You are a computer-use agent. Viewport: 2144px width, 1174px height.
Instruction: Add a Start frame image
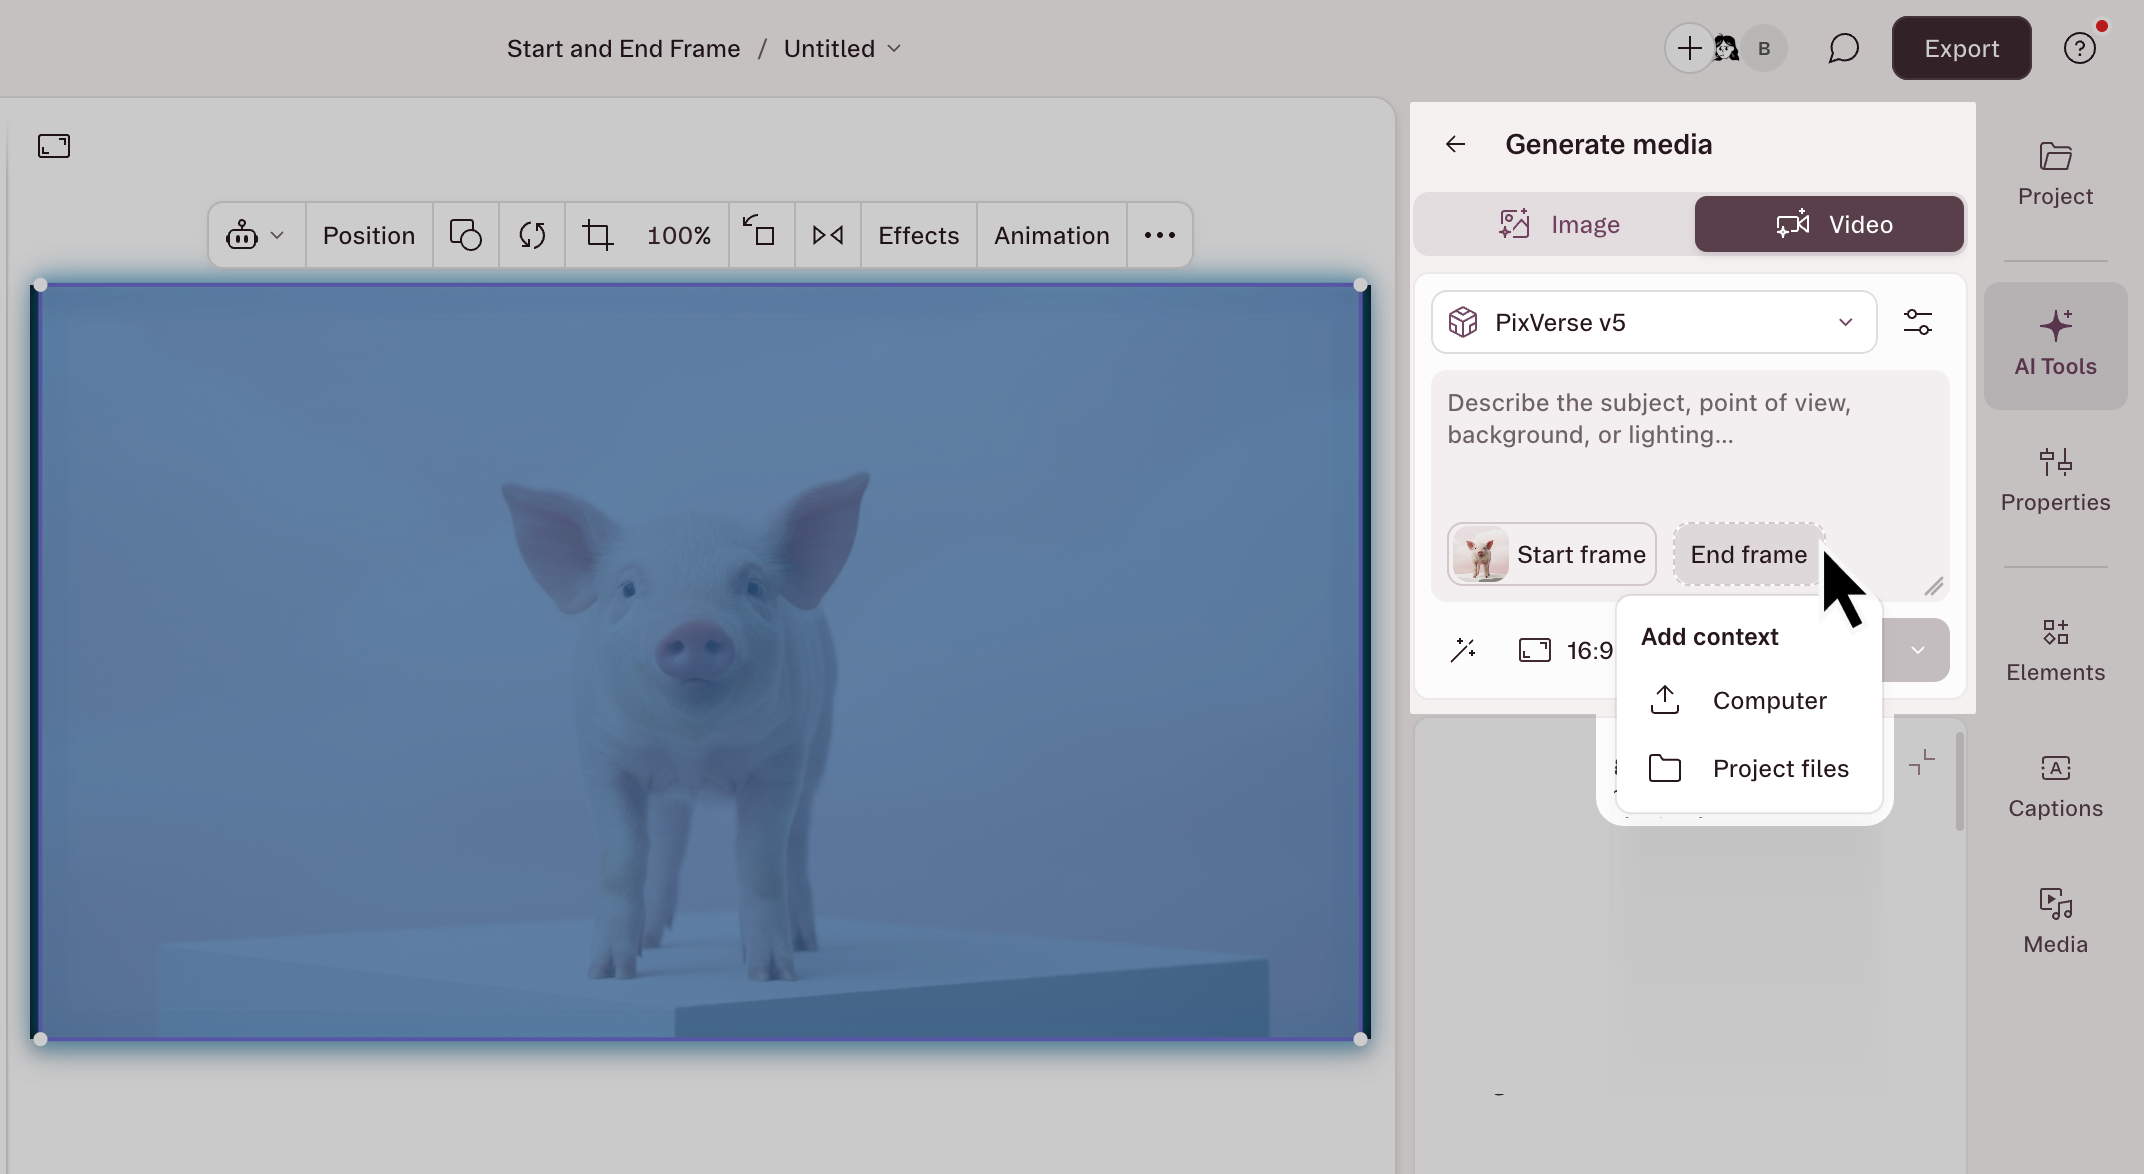coord(1551,554)
